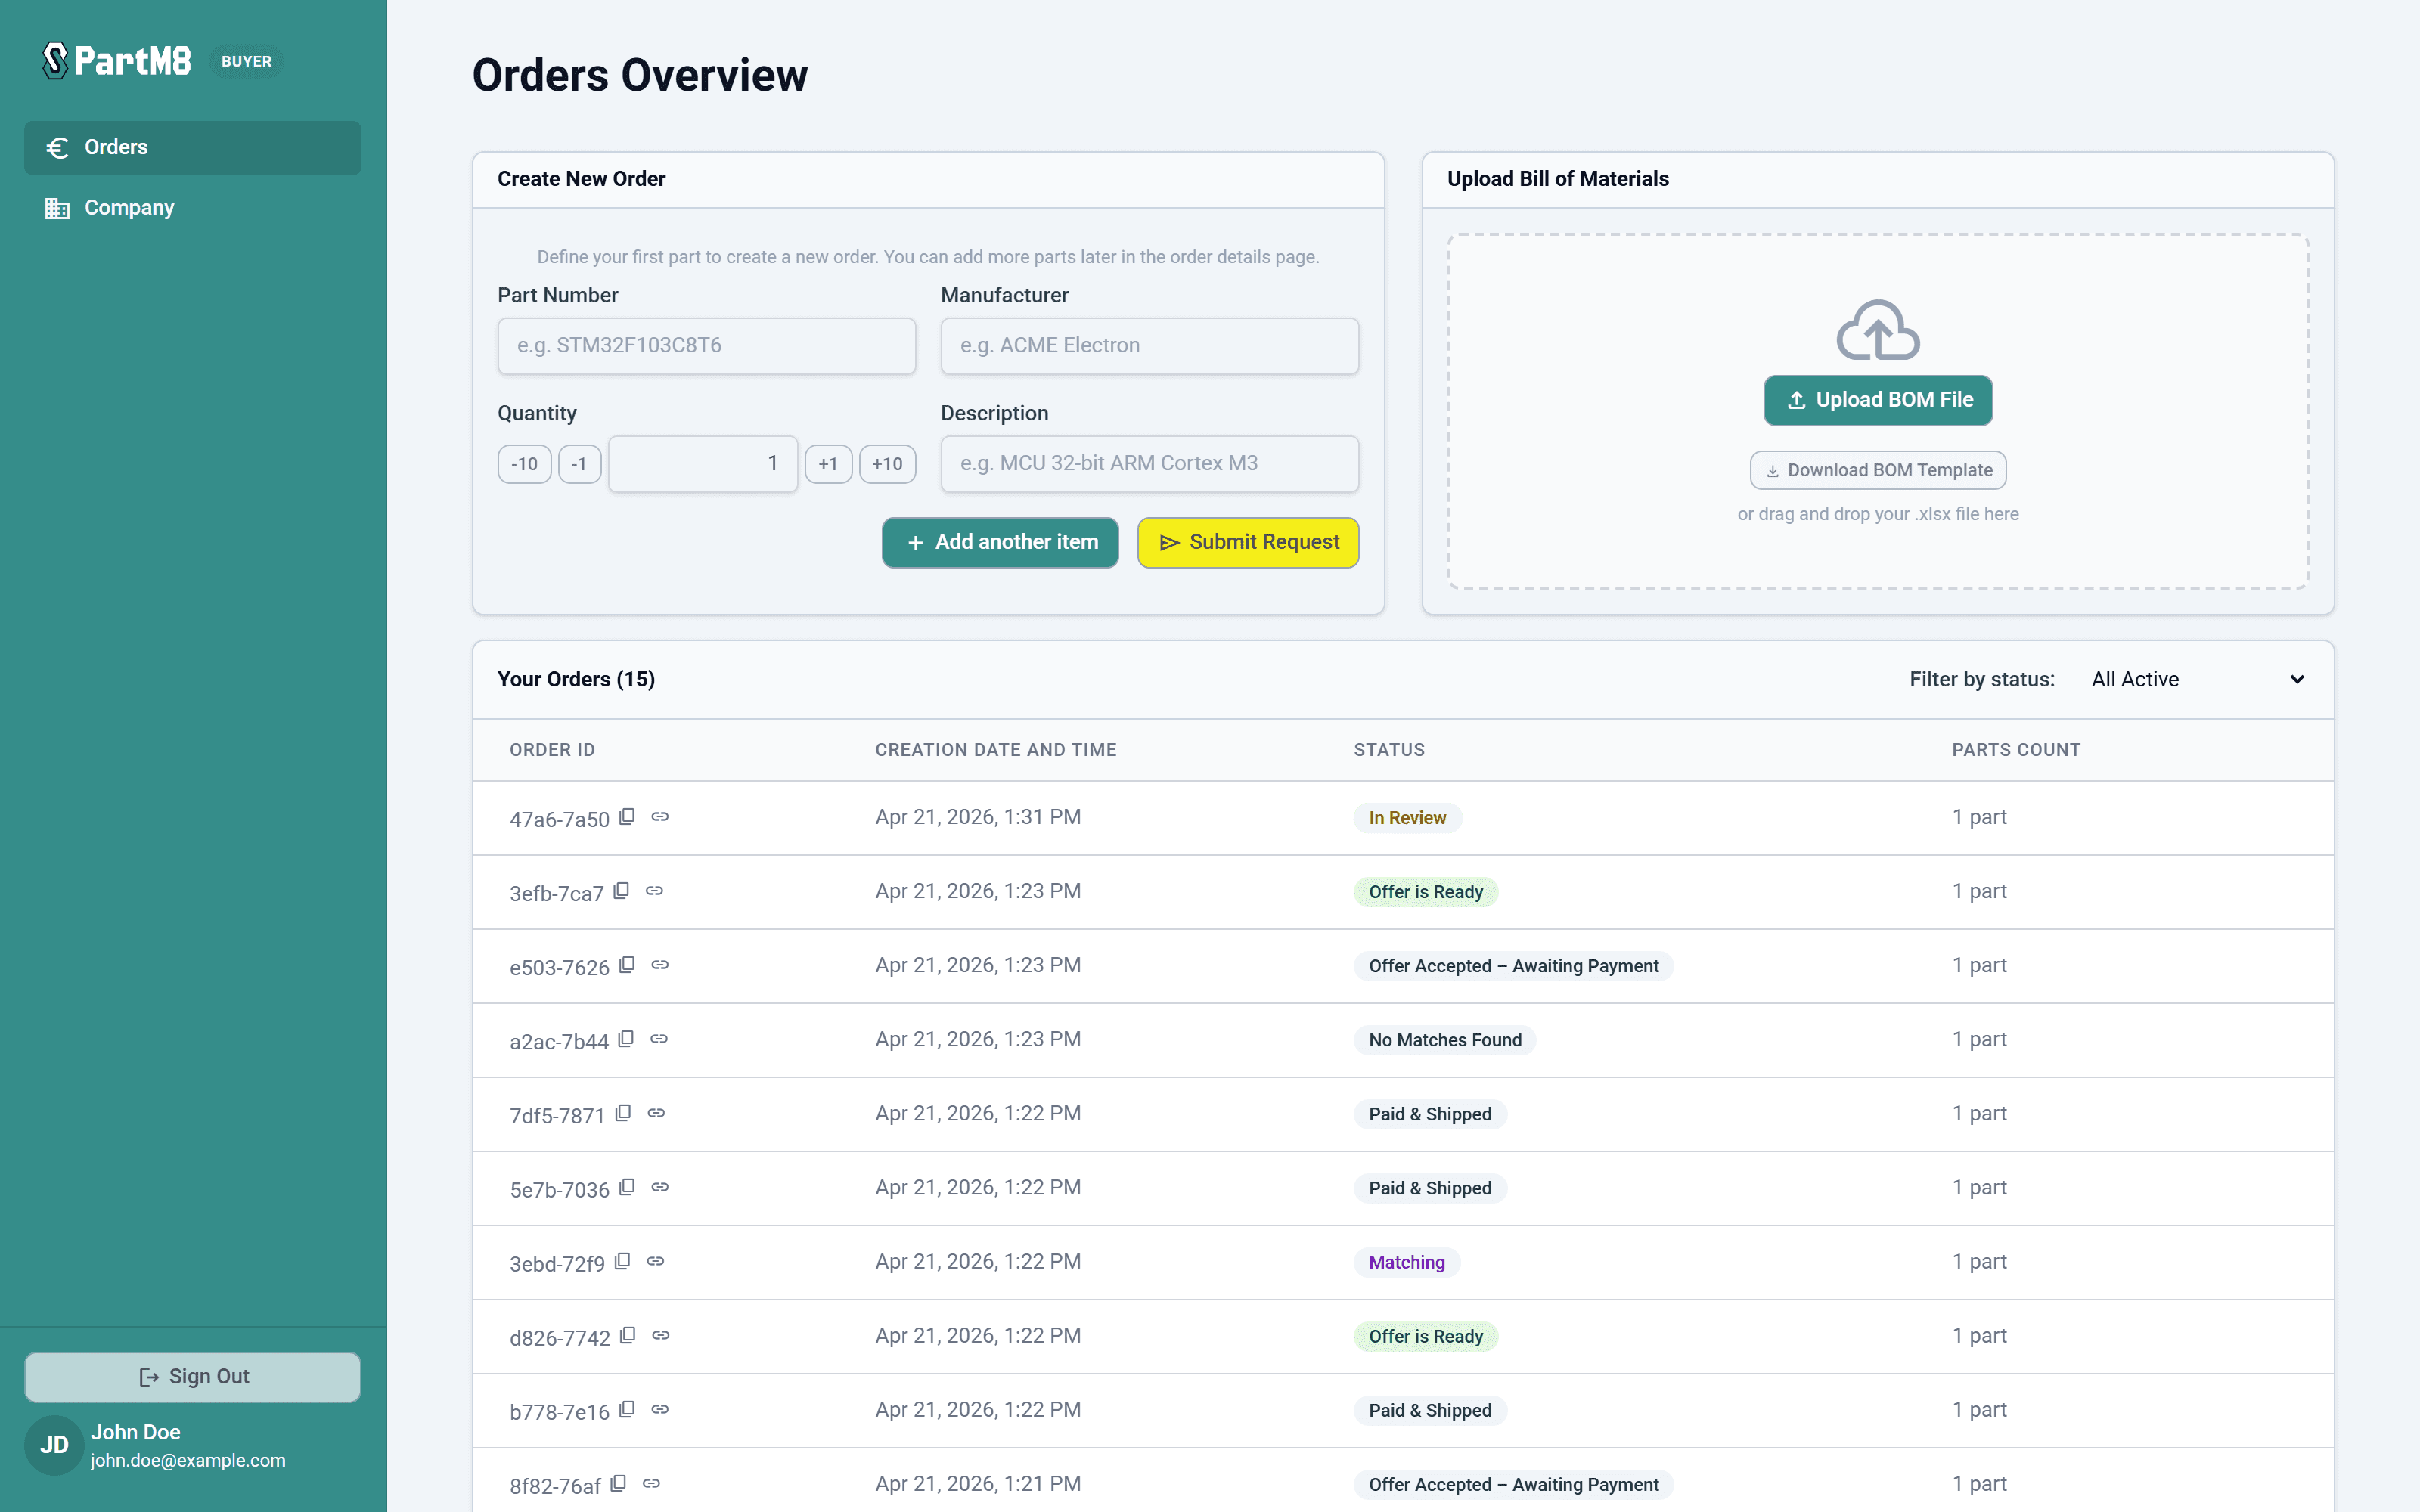The height and width of the screenshot is (1512, 2420).
Task: Click the No Matches Found status badge
Action: click(1445, 1040)
